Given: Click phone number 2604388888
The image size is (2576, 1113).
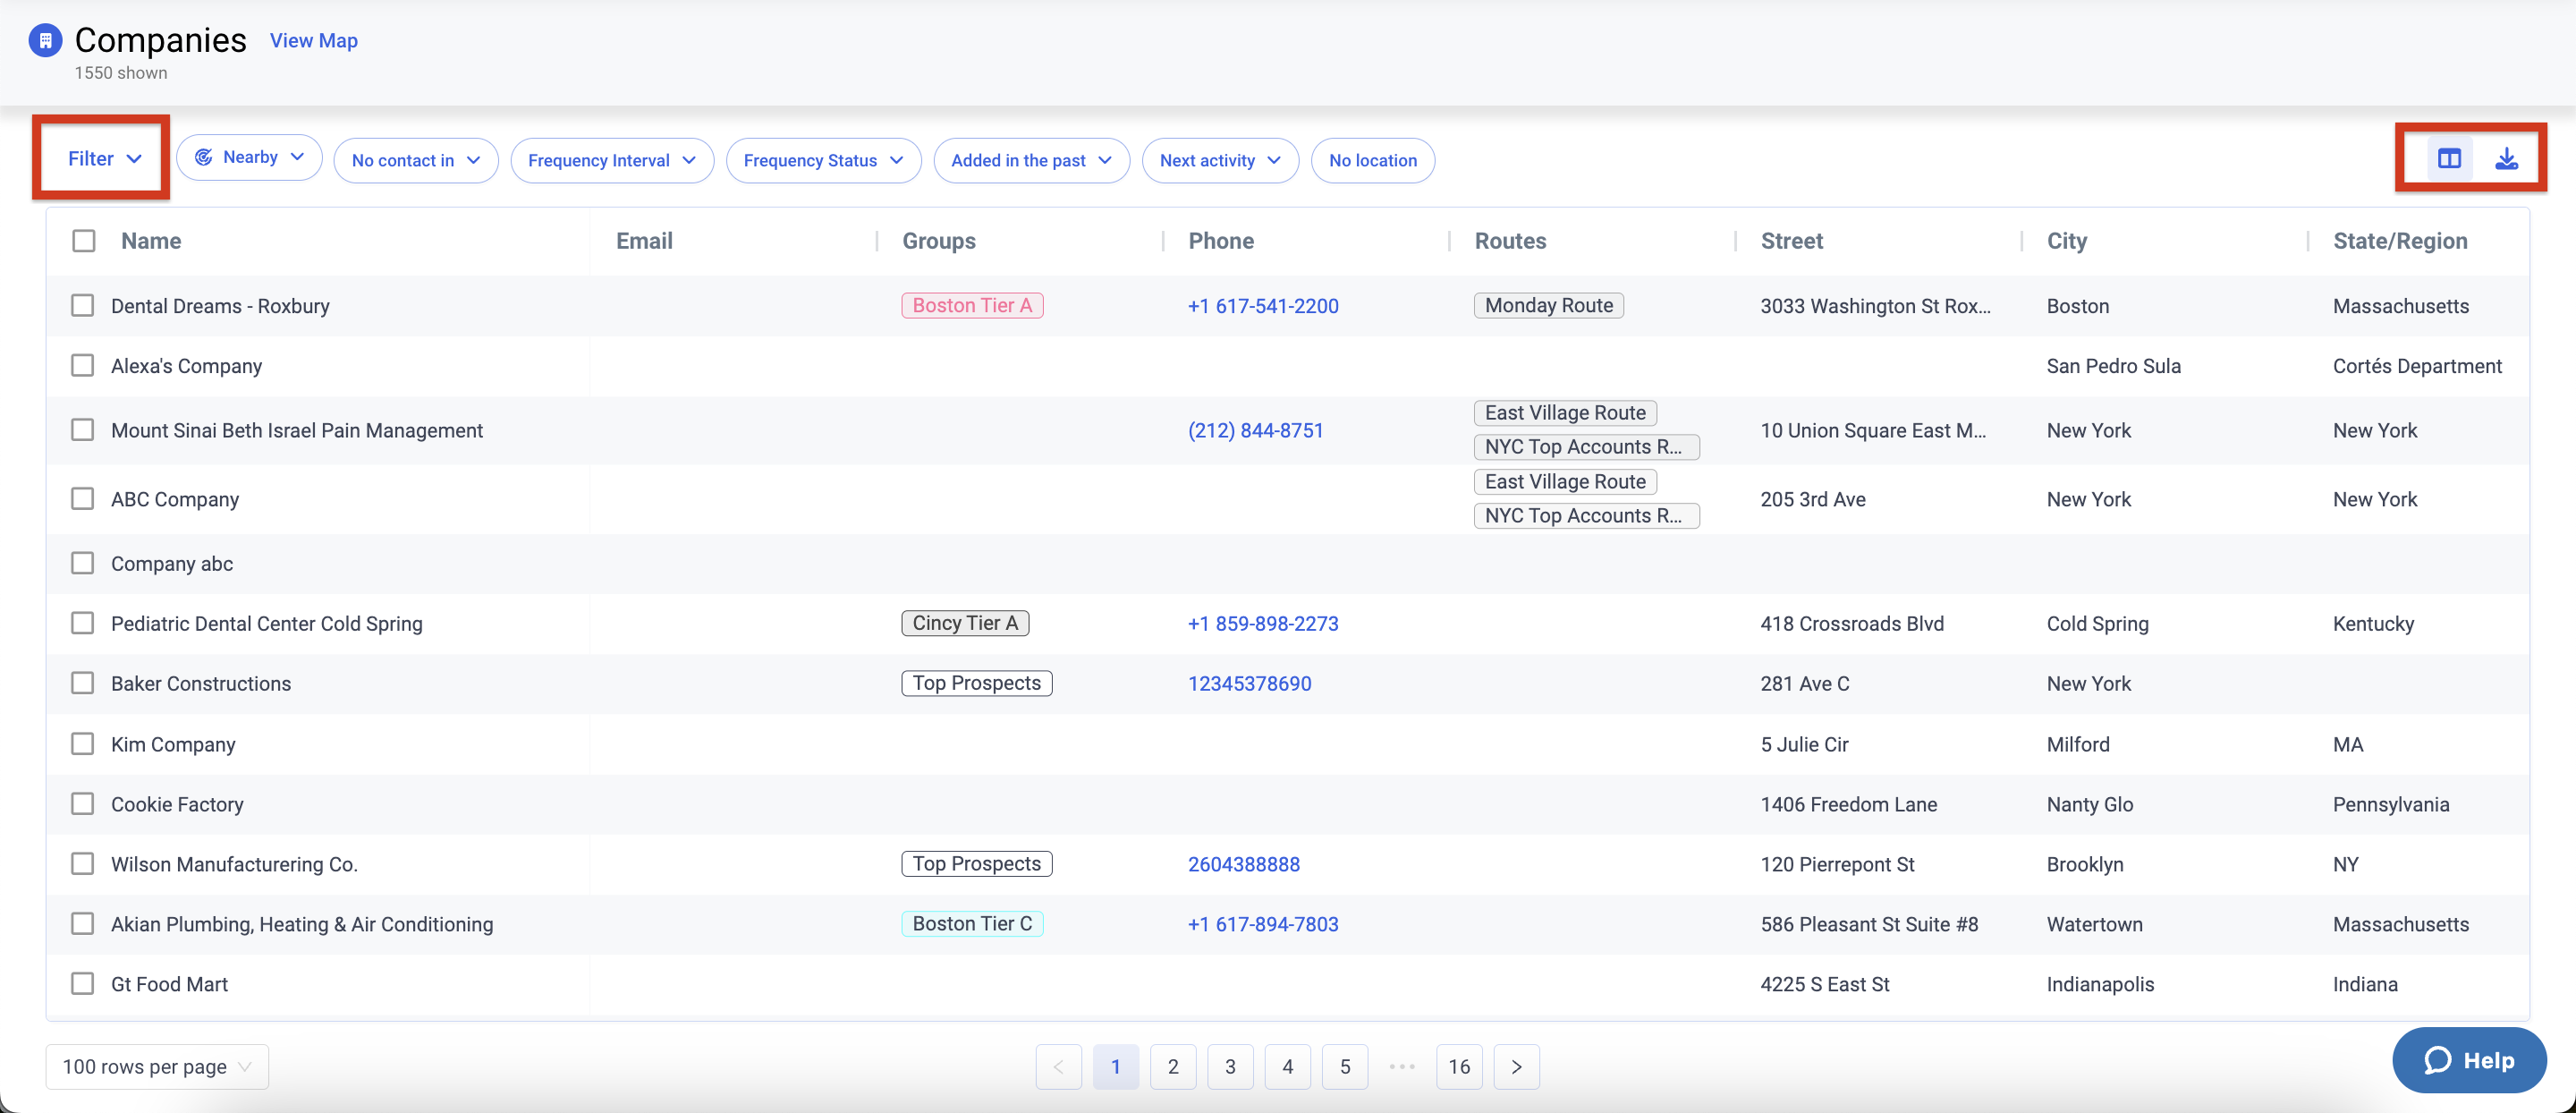Looking at the screenshot, I should click(1244, 864).
